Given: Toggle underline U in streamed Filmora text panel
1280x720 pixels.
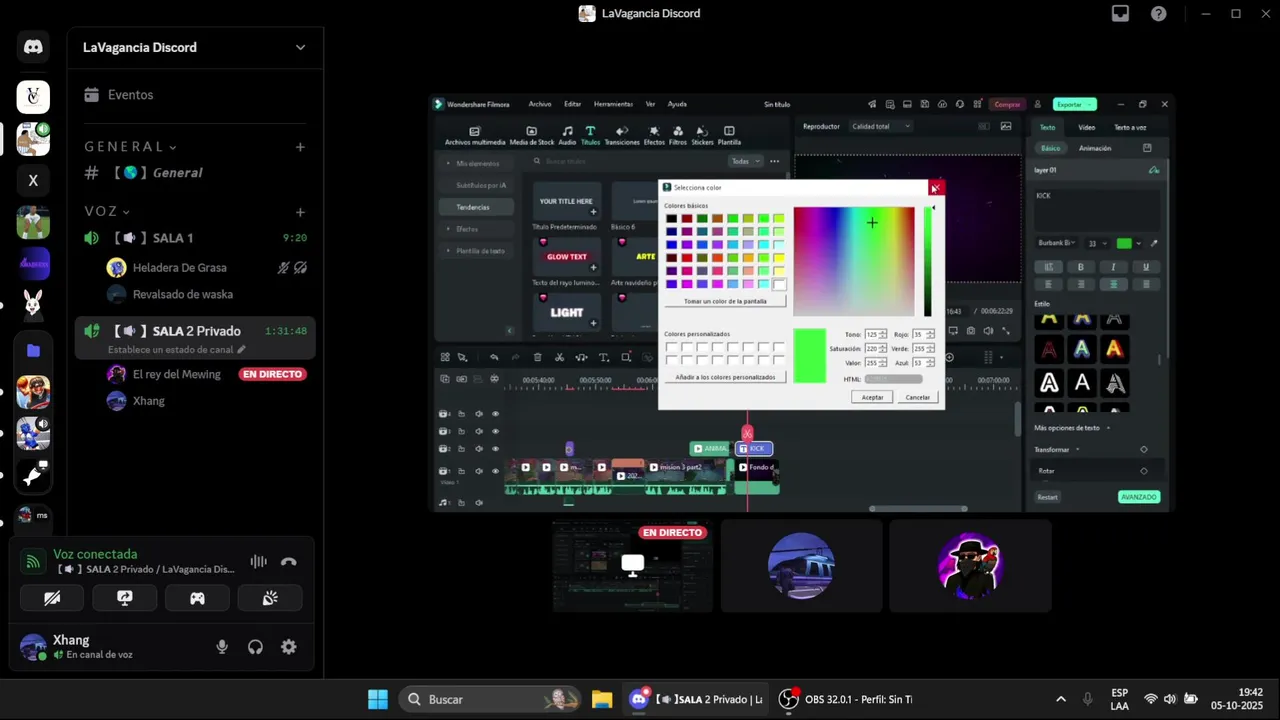Looking at the screenshot, I should tap(1146, 267).
